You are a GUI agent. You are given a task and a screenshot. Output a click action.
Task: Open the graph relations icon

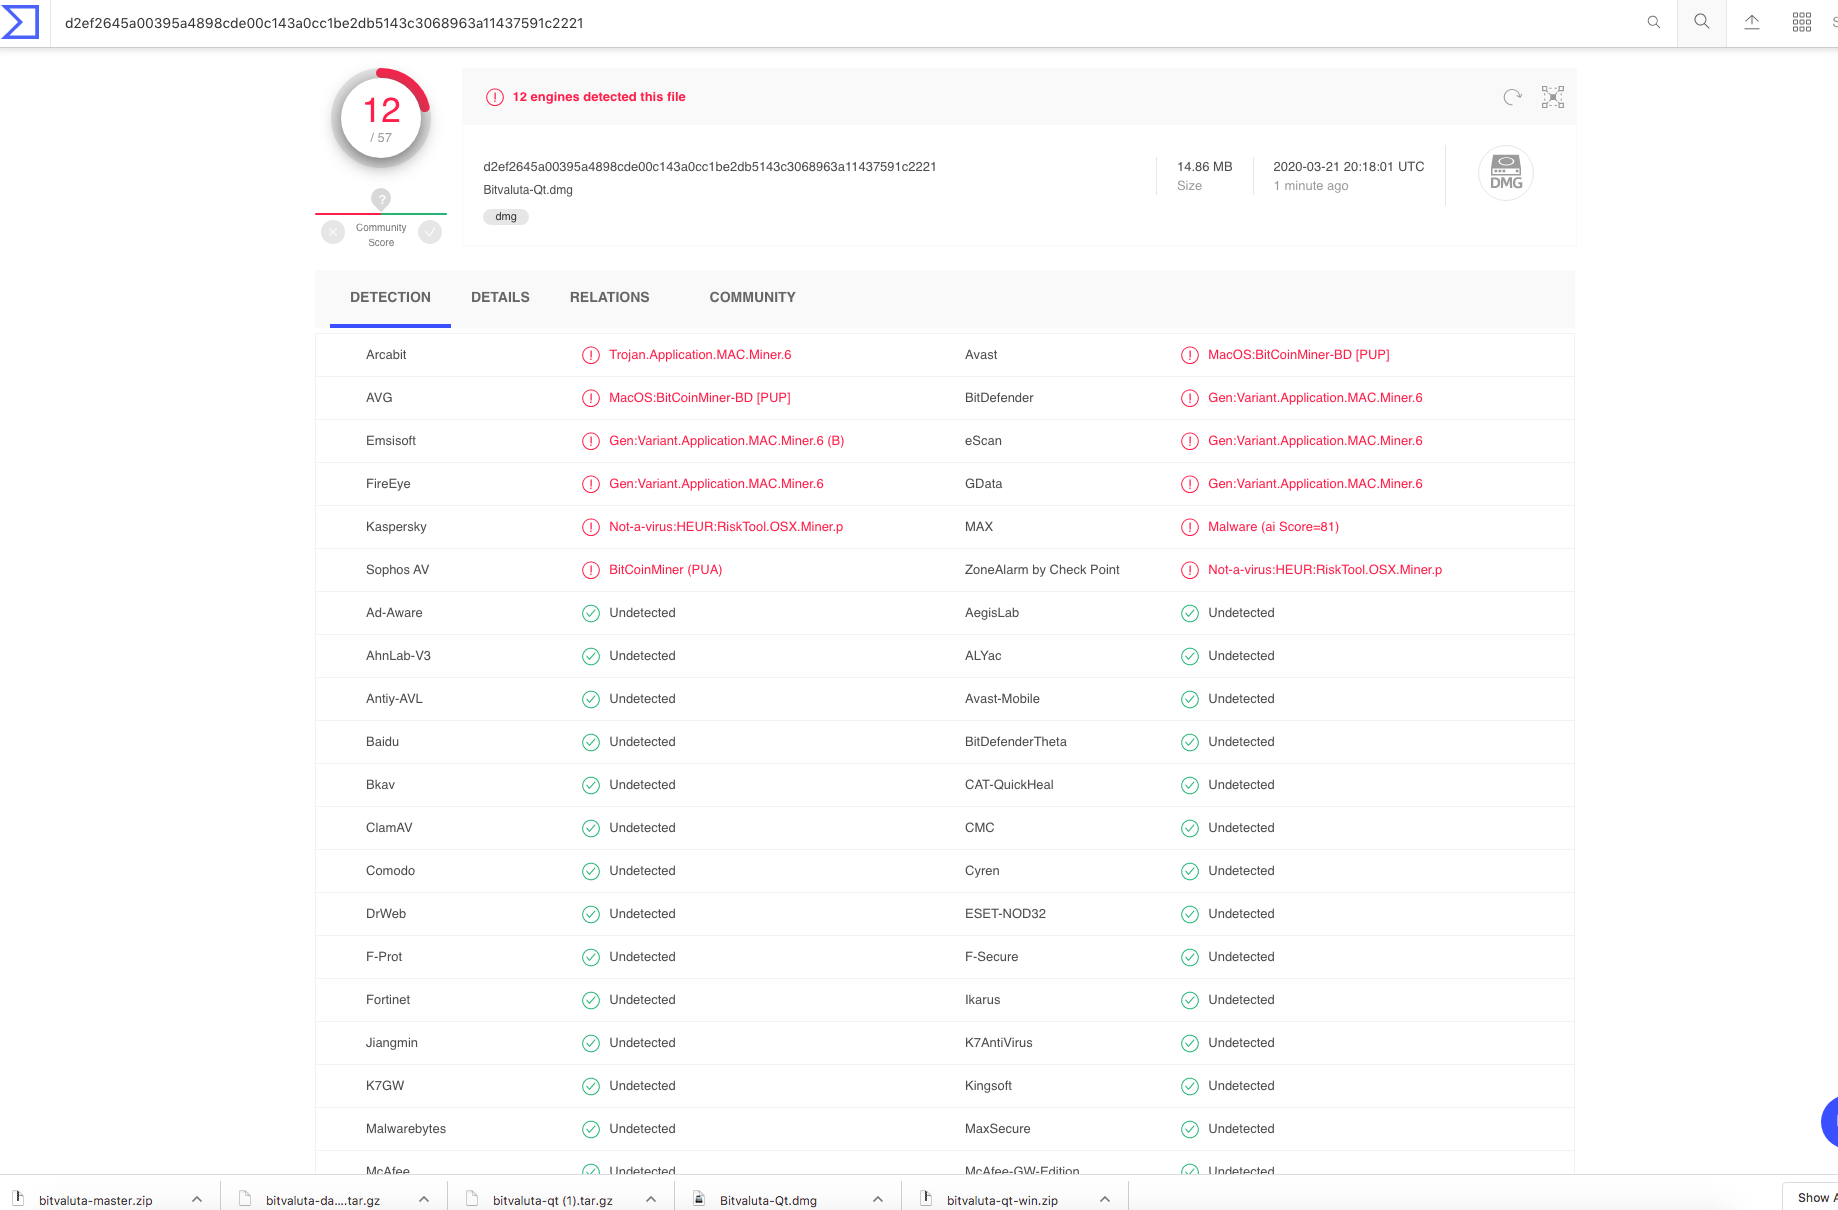pos(1553,97)
